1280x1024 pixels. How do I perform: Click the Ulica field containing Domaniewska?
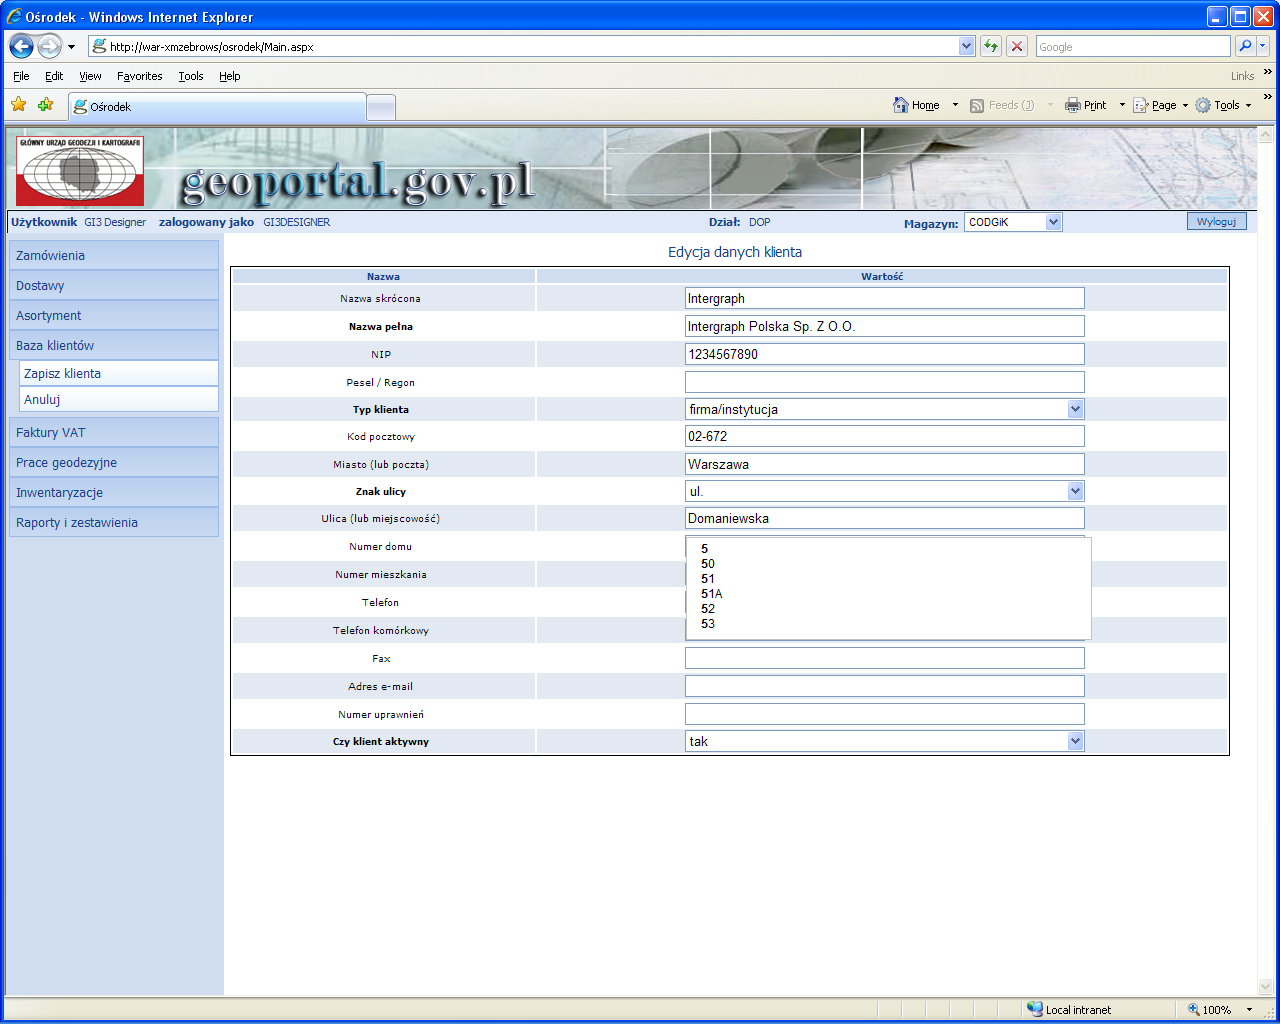[884, 518]
